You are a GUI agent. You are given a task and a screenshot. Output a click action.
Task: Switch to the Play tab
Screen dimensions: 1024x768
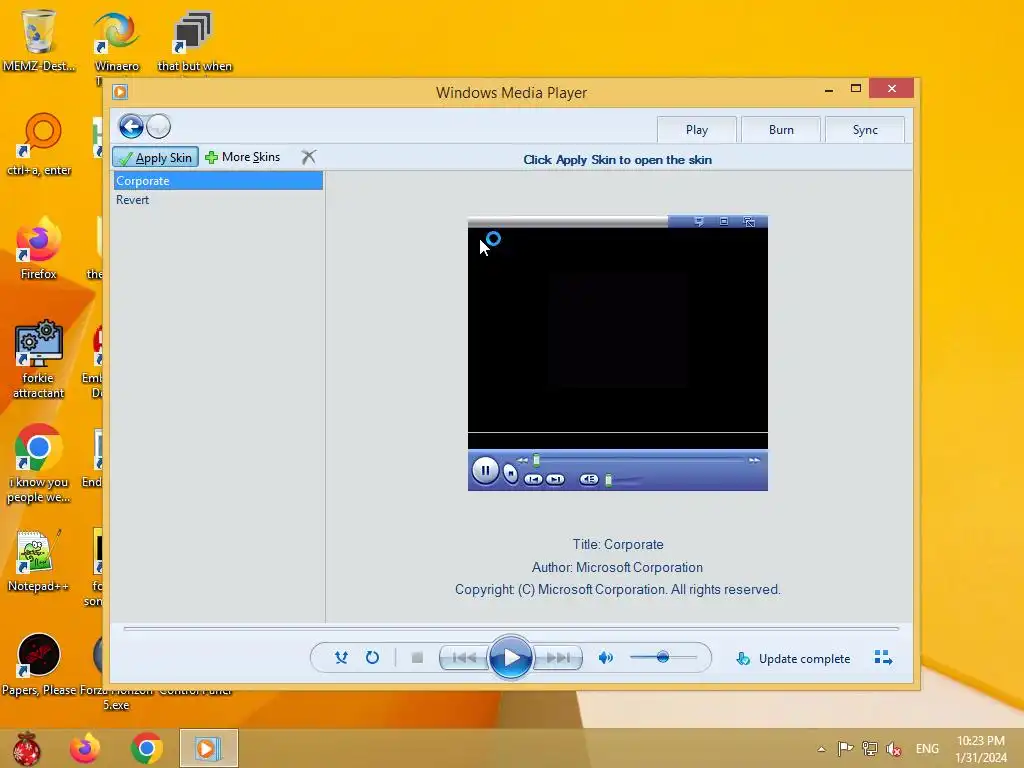point(697,130)
